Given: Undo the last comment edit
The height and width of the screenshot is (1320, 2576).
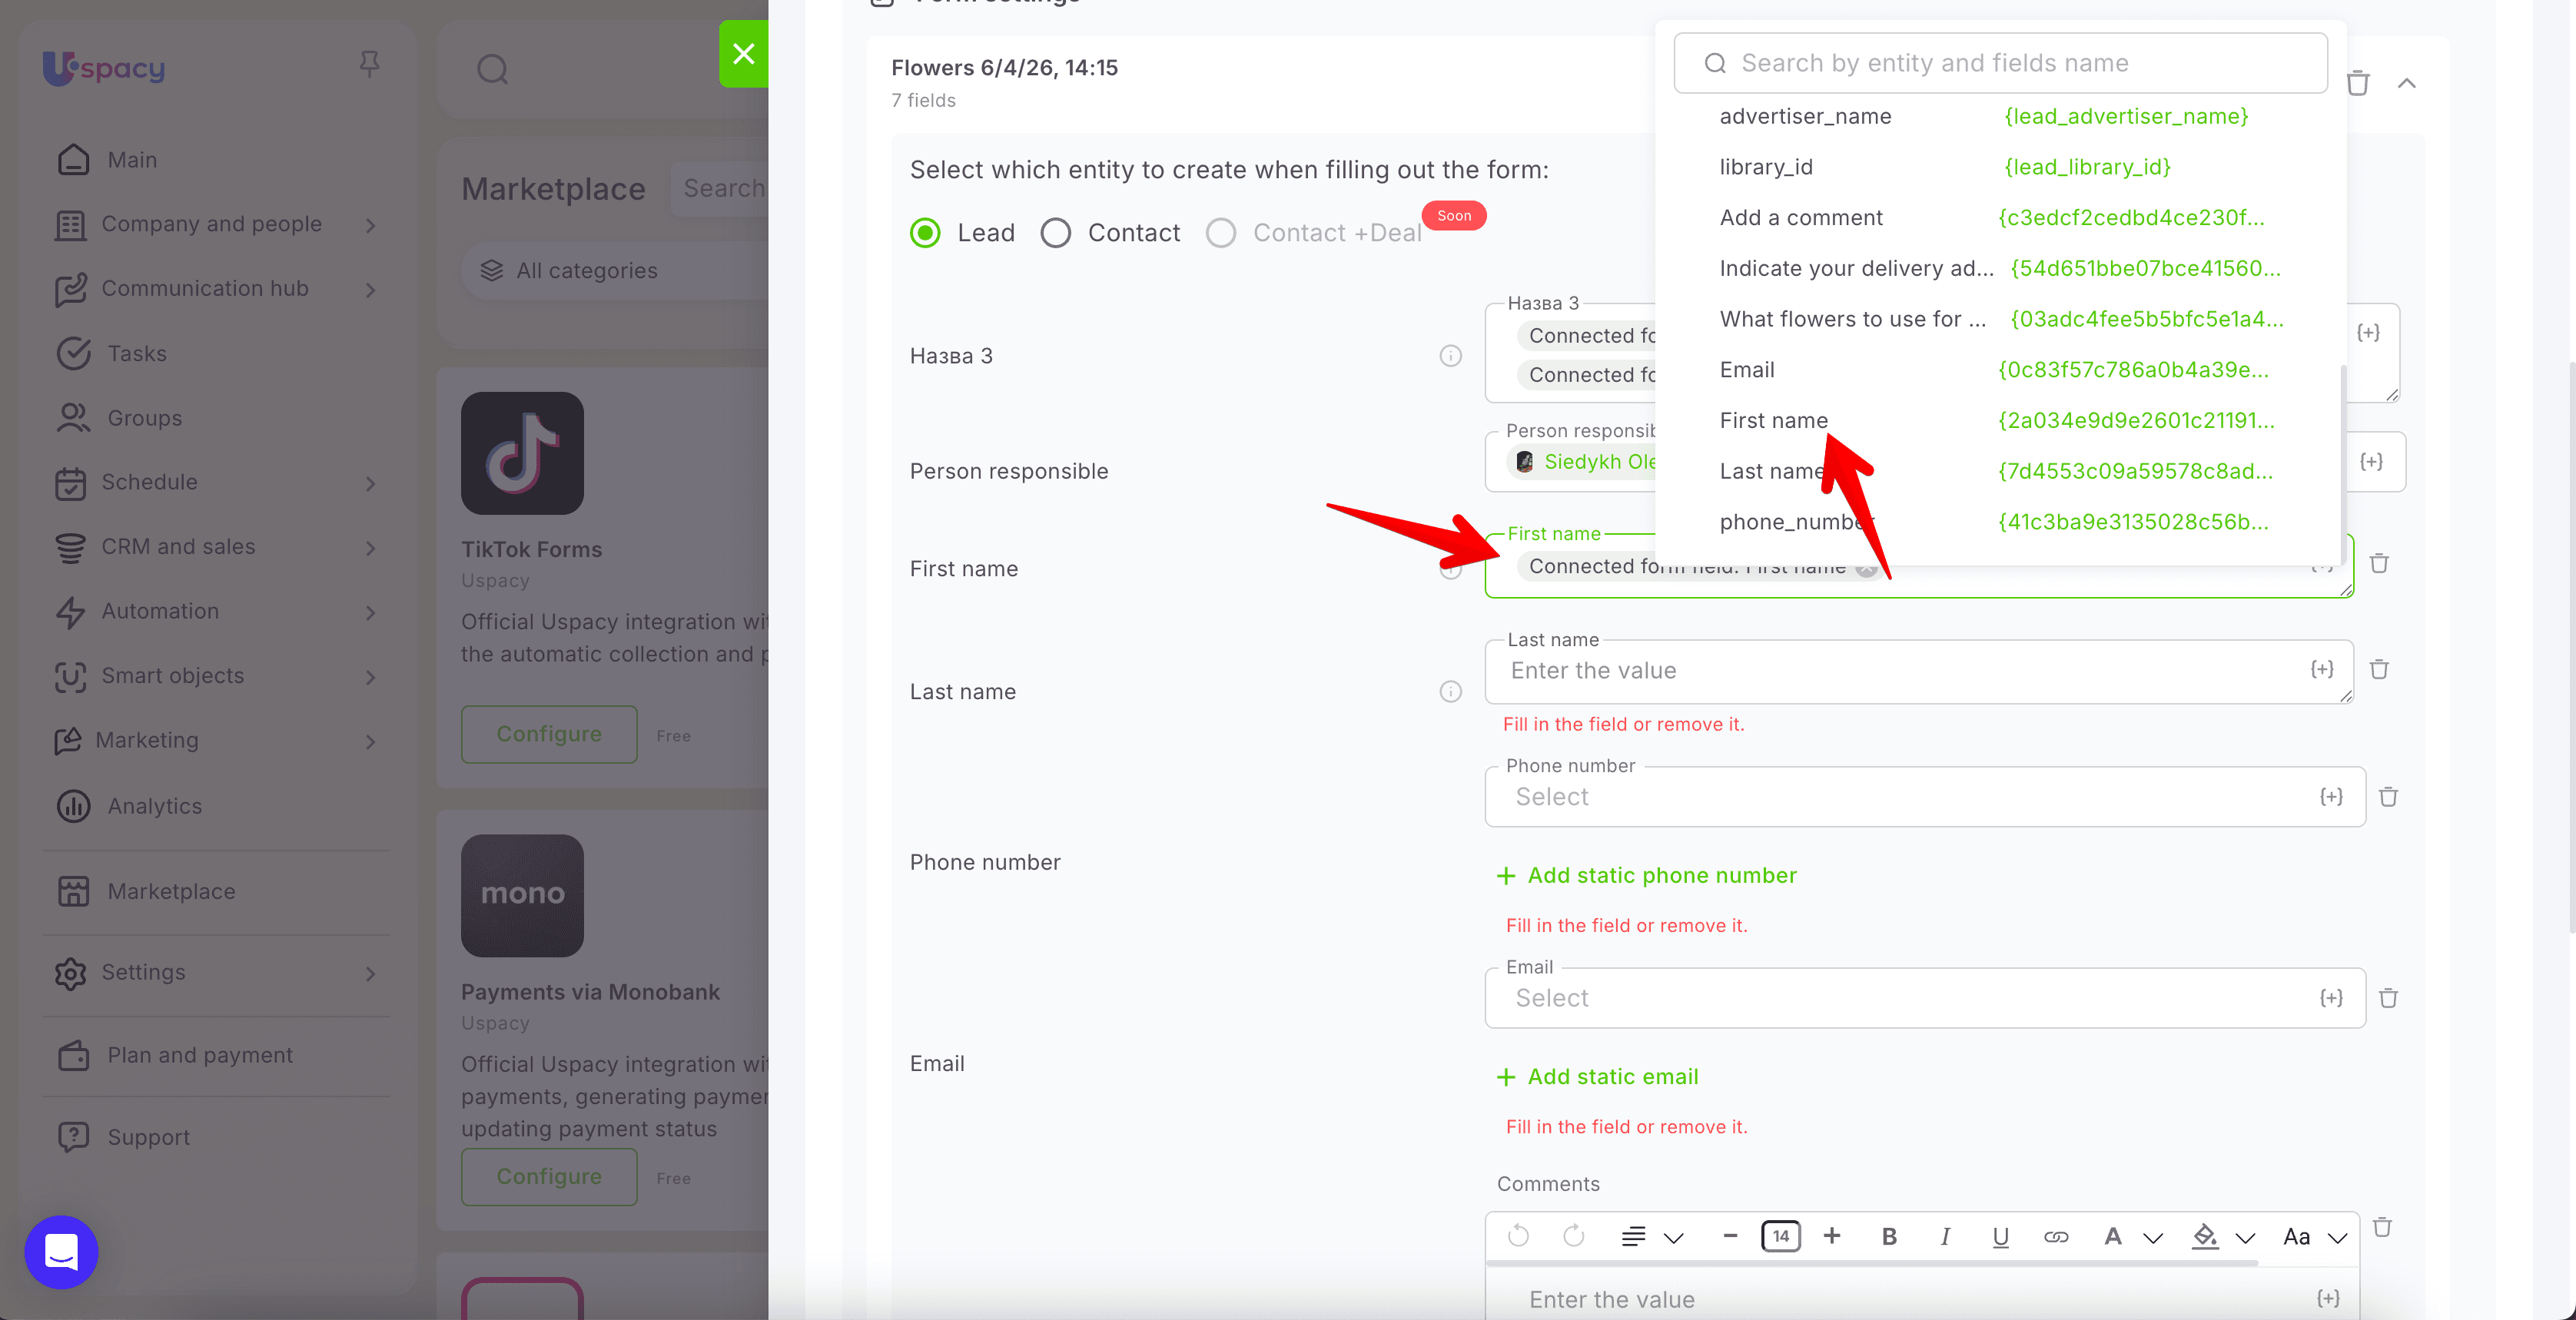Looking at the screenshot, I should (x=1518, y=1237).
